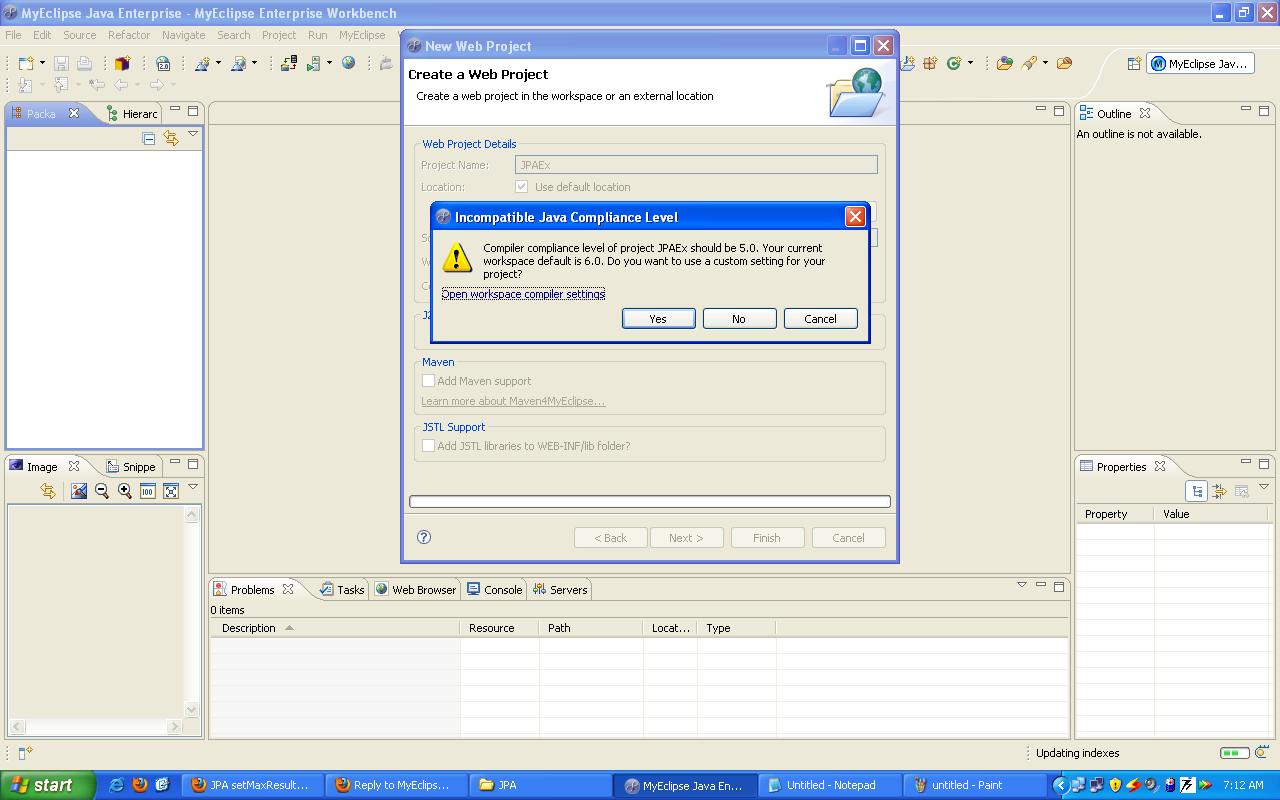
Task: Click the 100% zoom icon in Image view
Action: pos(148,491)
